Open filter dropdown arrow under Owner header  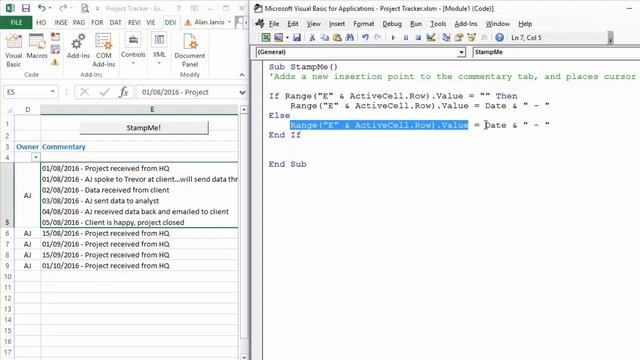(36, 157)
